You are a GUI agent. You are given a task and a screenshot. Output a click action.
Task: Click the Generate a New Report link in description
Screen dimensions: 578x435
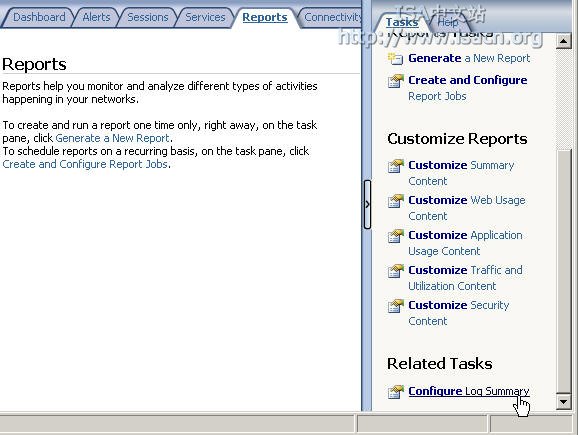pyautogui.click(x=112, y=138)
